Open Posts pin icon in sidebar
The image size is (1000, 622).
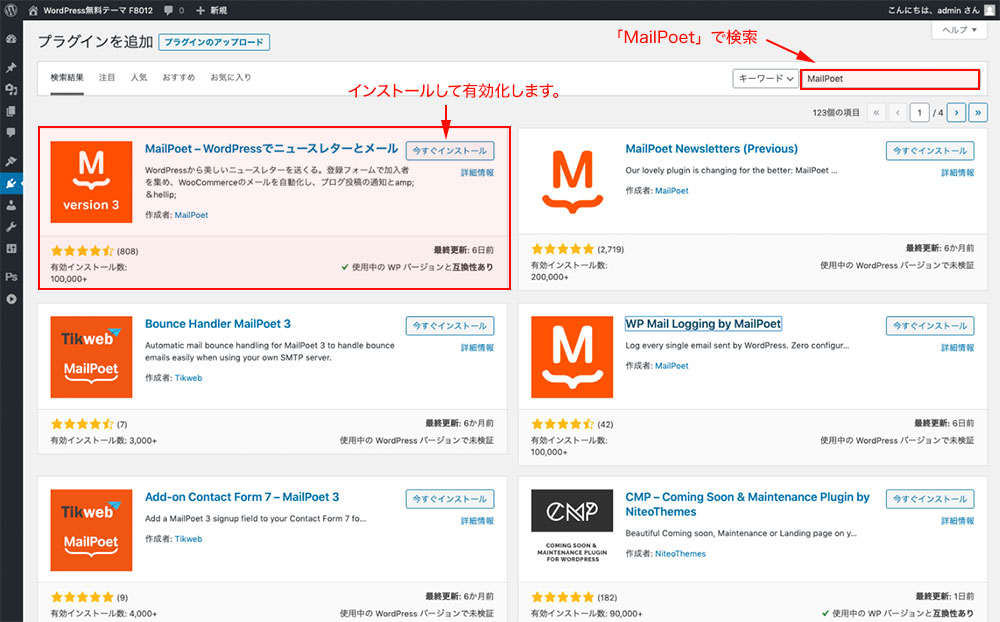pos(11,67)
